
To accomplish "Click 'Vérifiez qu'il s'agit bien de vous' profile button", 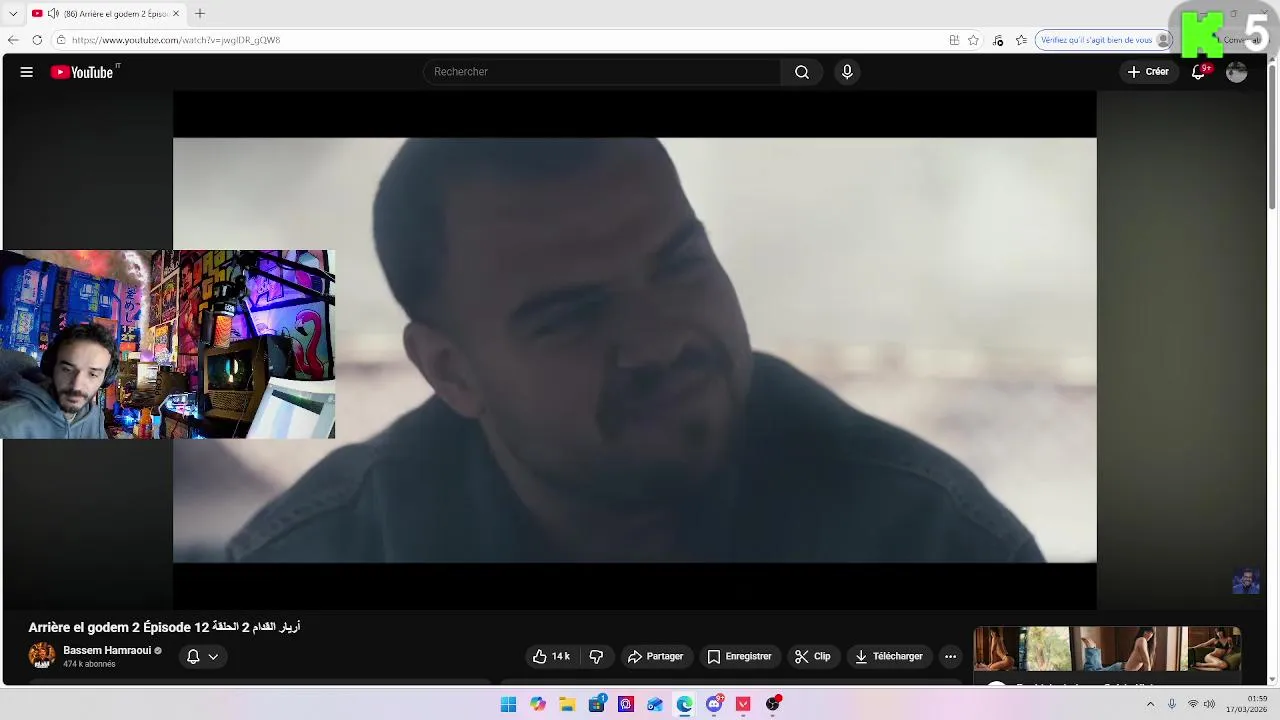I will [1104, 40].
